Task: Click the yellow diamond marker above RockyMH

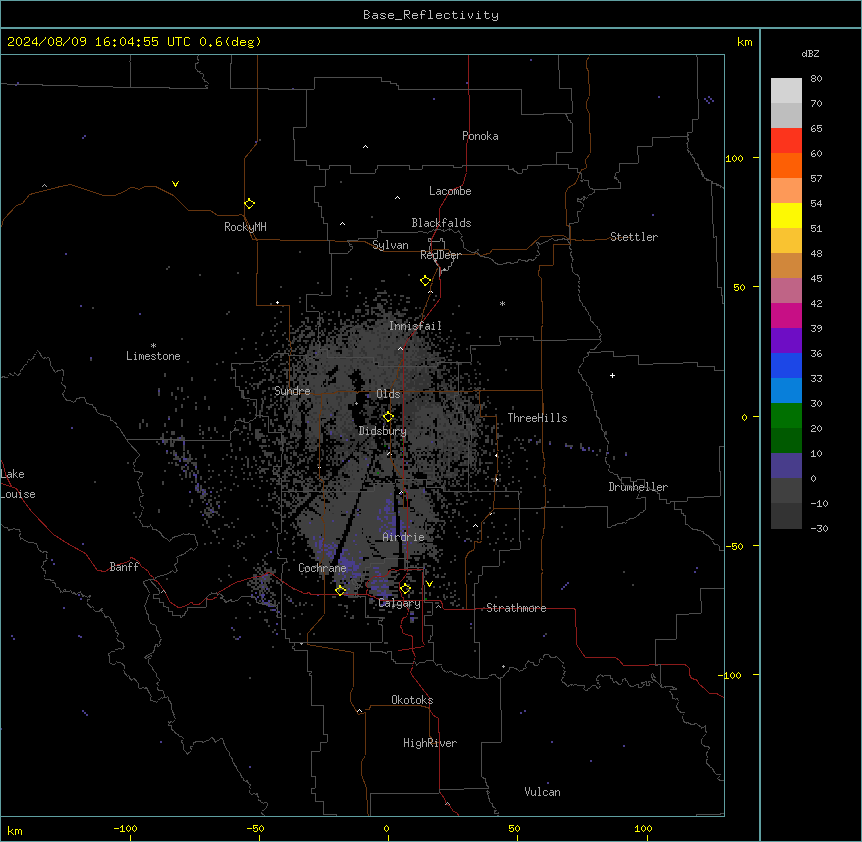Action: tap(250, 203)
